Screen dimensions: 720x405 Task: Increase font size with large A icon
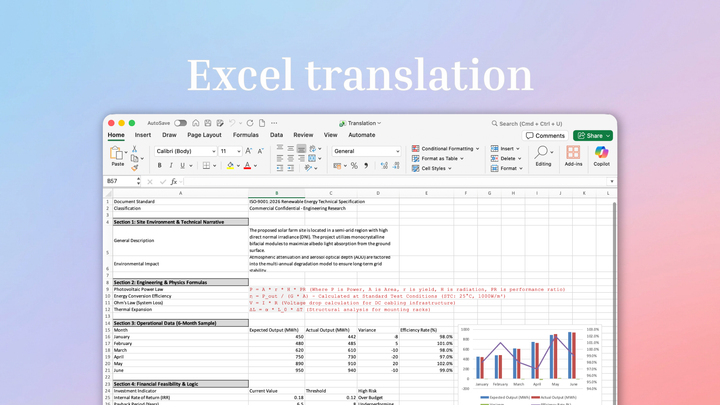point(248,151)
